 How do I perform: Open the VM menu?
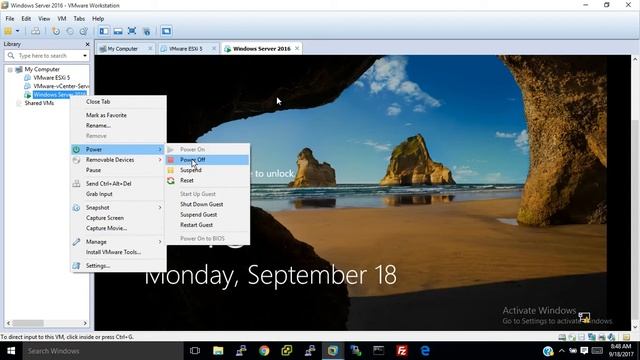point(62,19)
